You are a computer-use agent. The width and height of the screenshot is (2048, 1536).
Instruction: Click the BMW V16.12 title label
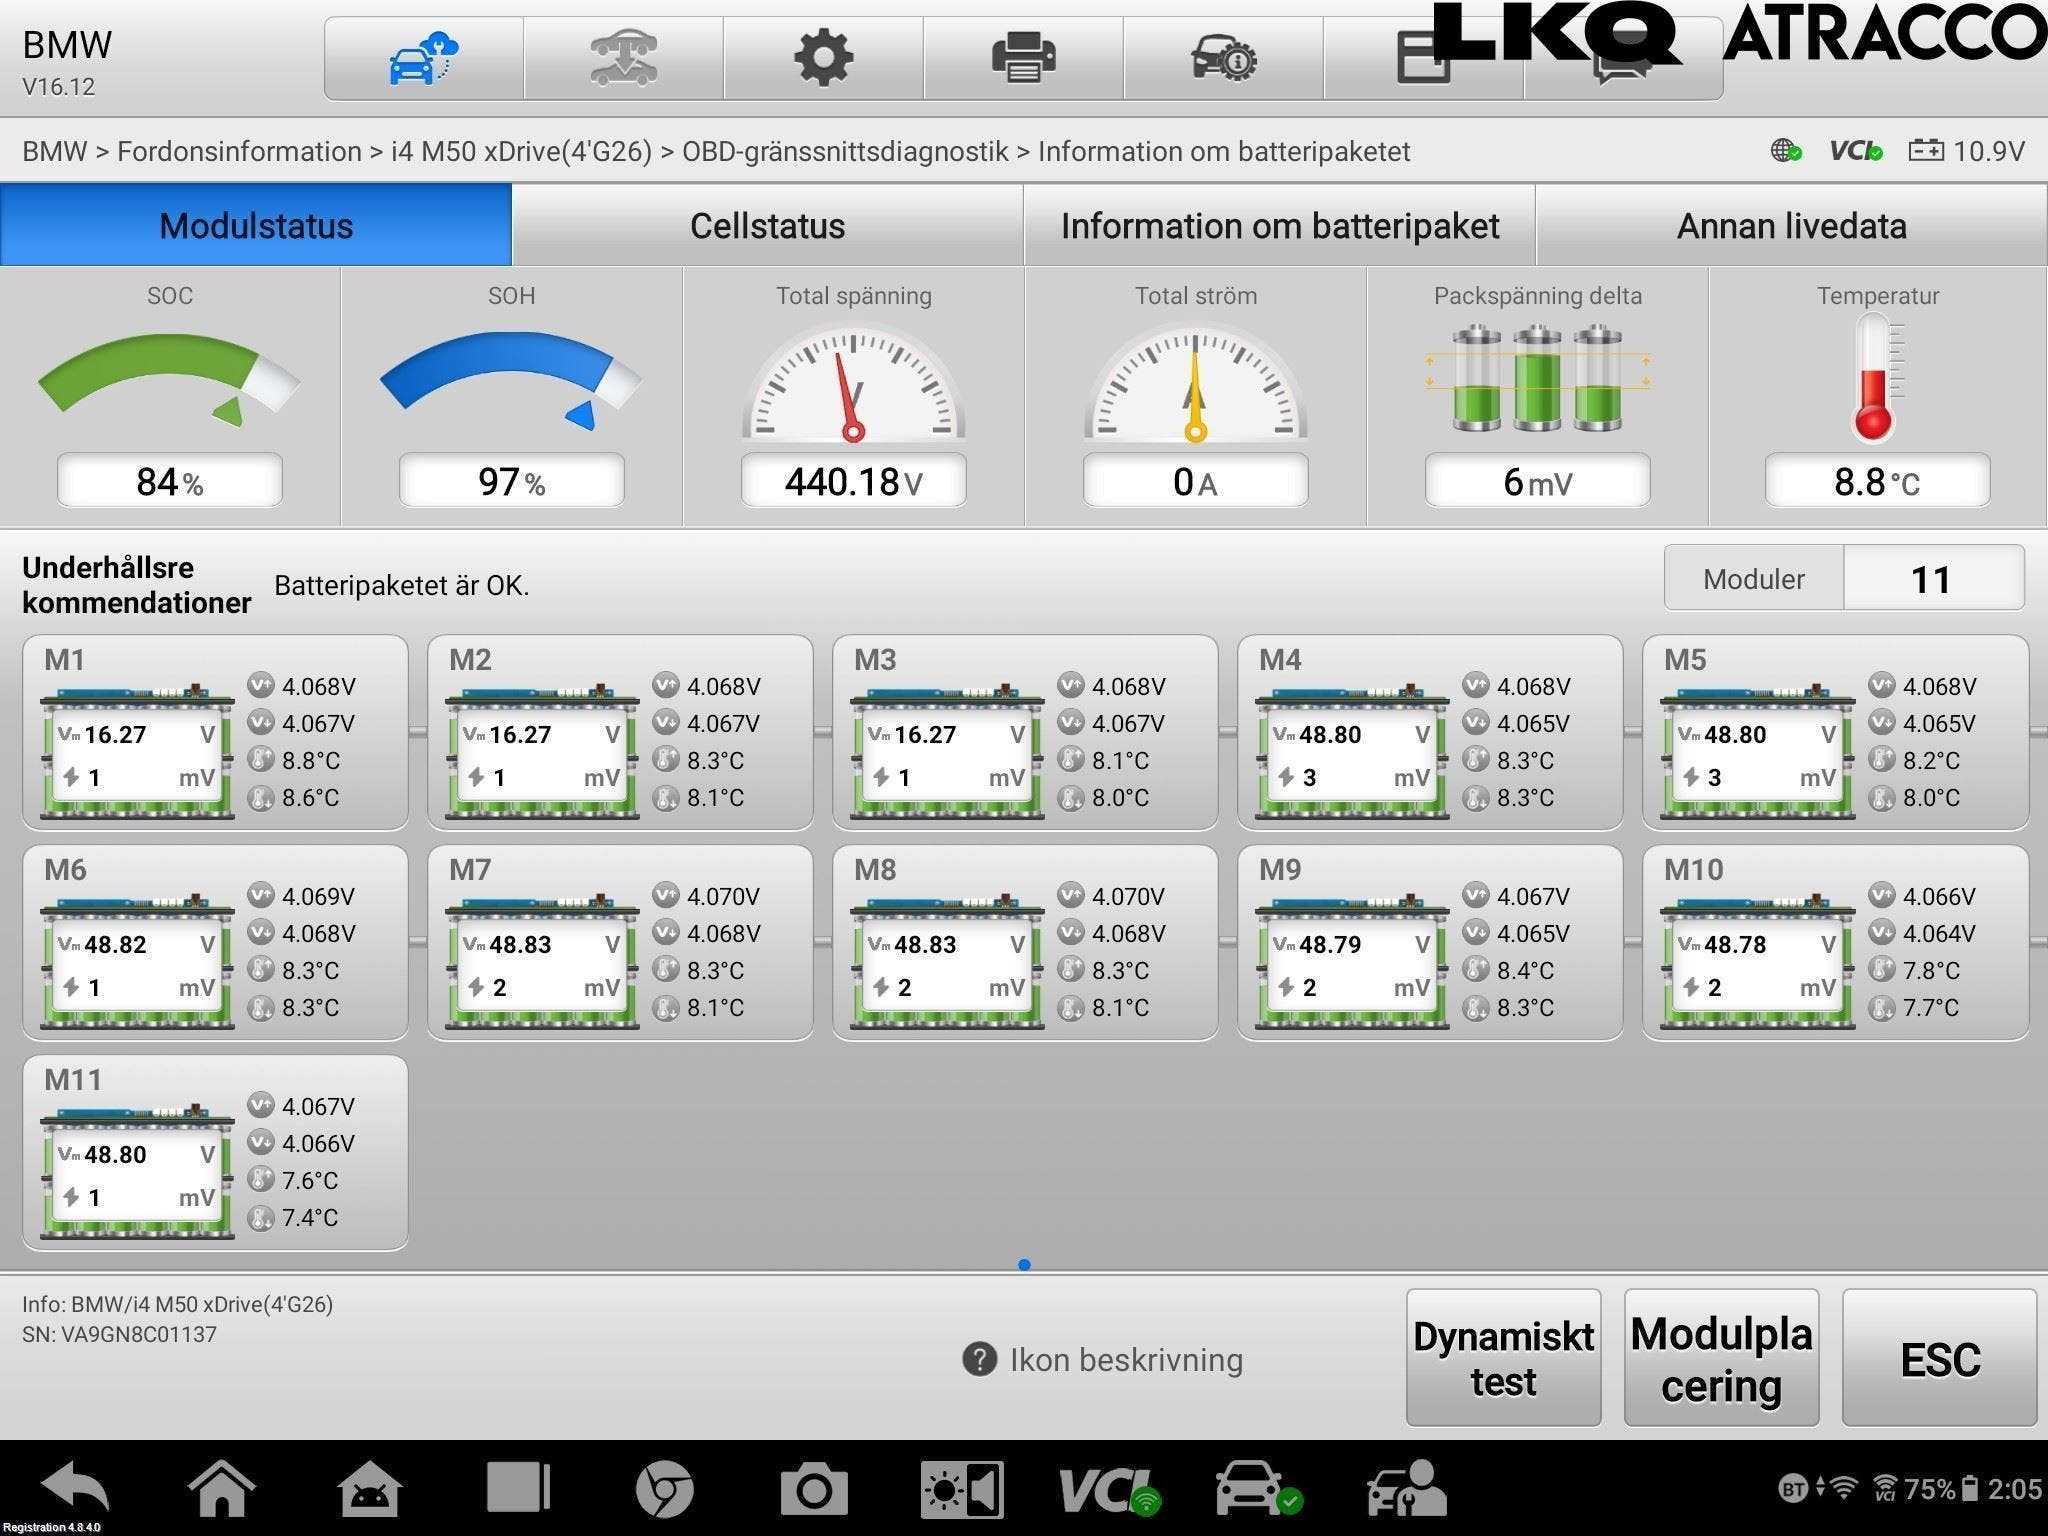tap(67, 62)
